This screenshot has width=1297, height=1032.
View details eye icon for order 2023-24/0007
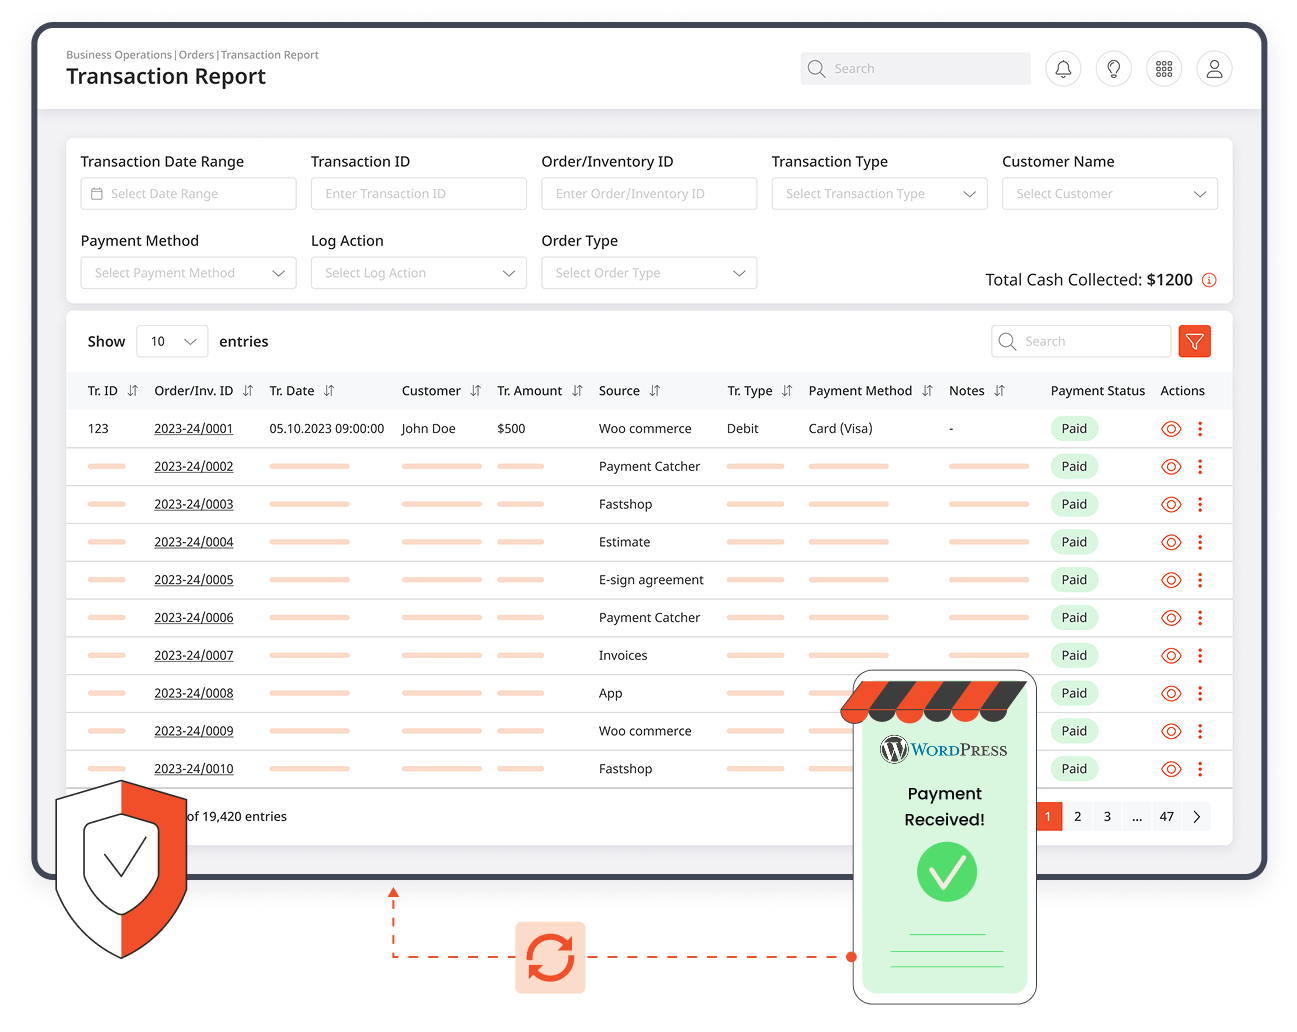pyautogui.click(x=1171, y=656)
